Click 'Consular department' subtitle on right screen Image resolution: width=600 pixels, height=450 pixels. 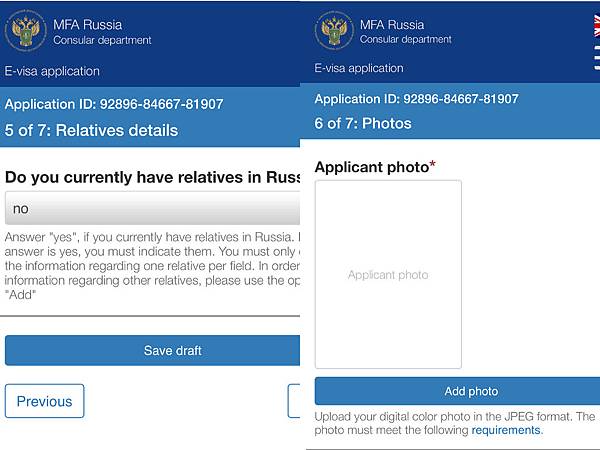pyautogui.click(x=406, y=39)
